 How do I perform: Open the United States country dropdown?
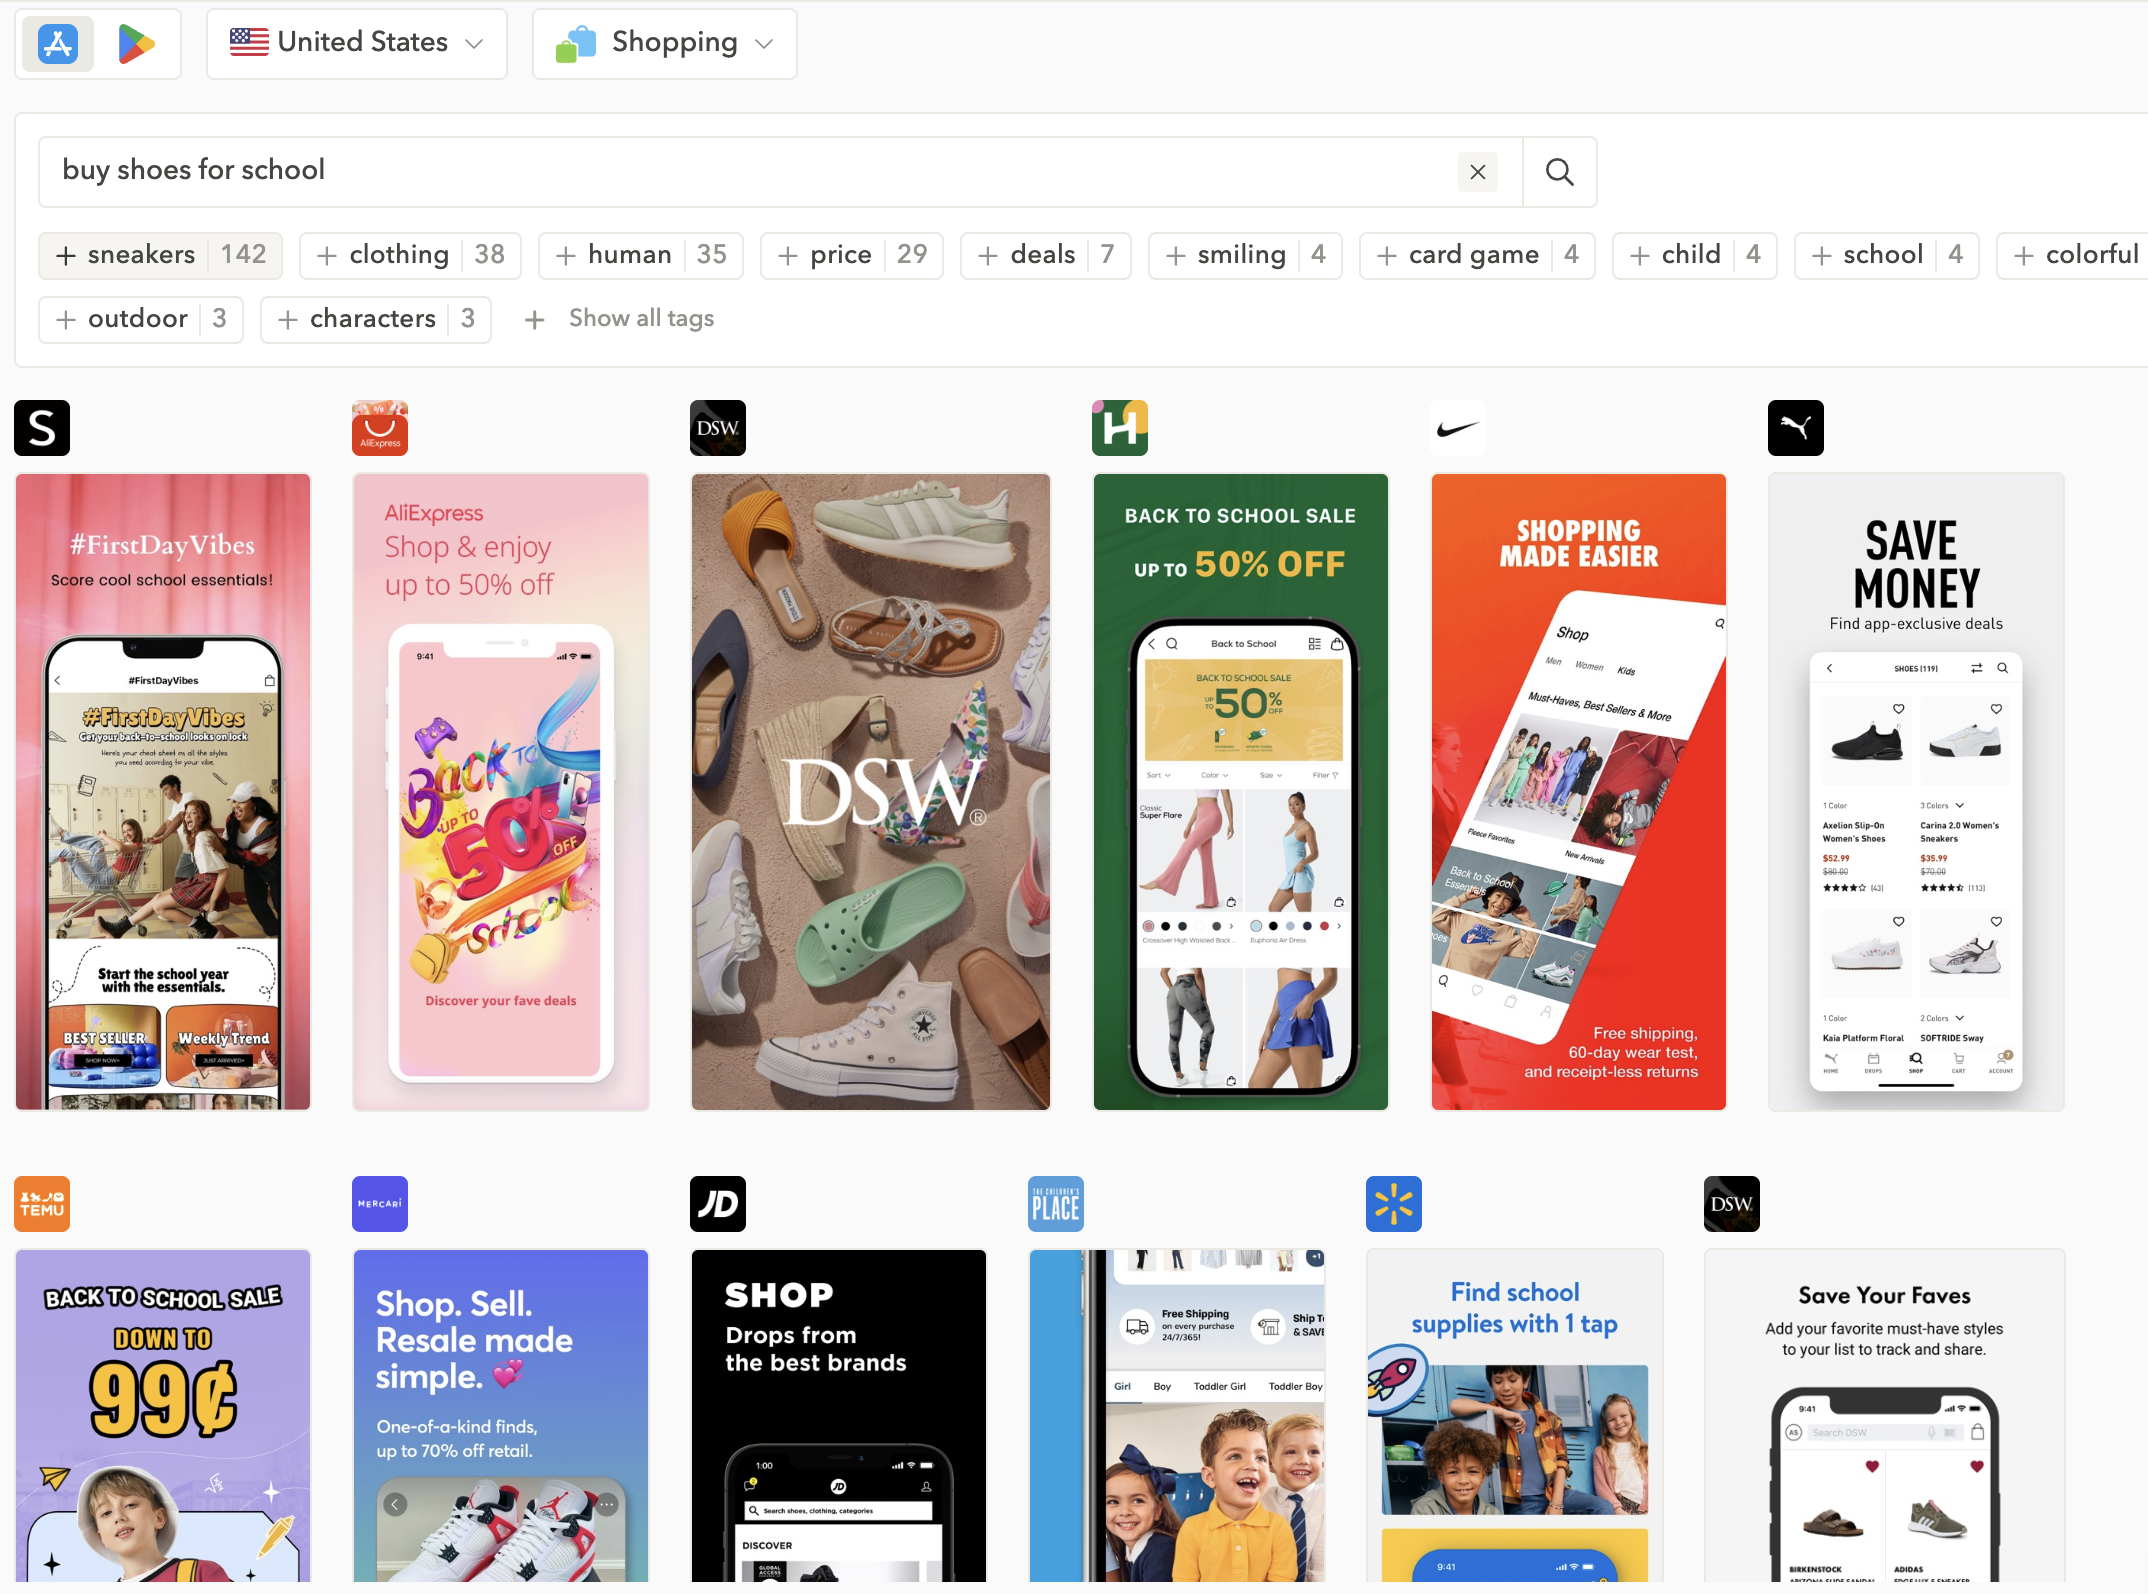coord(357,43)
